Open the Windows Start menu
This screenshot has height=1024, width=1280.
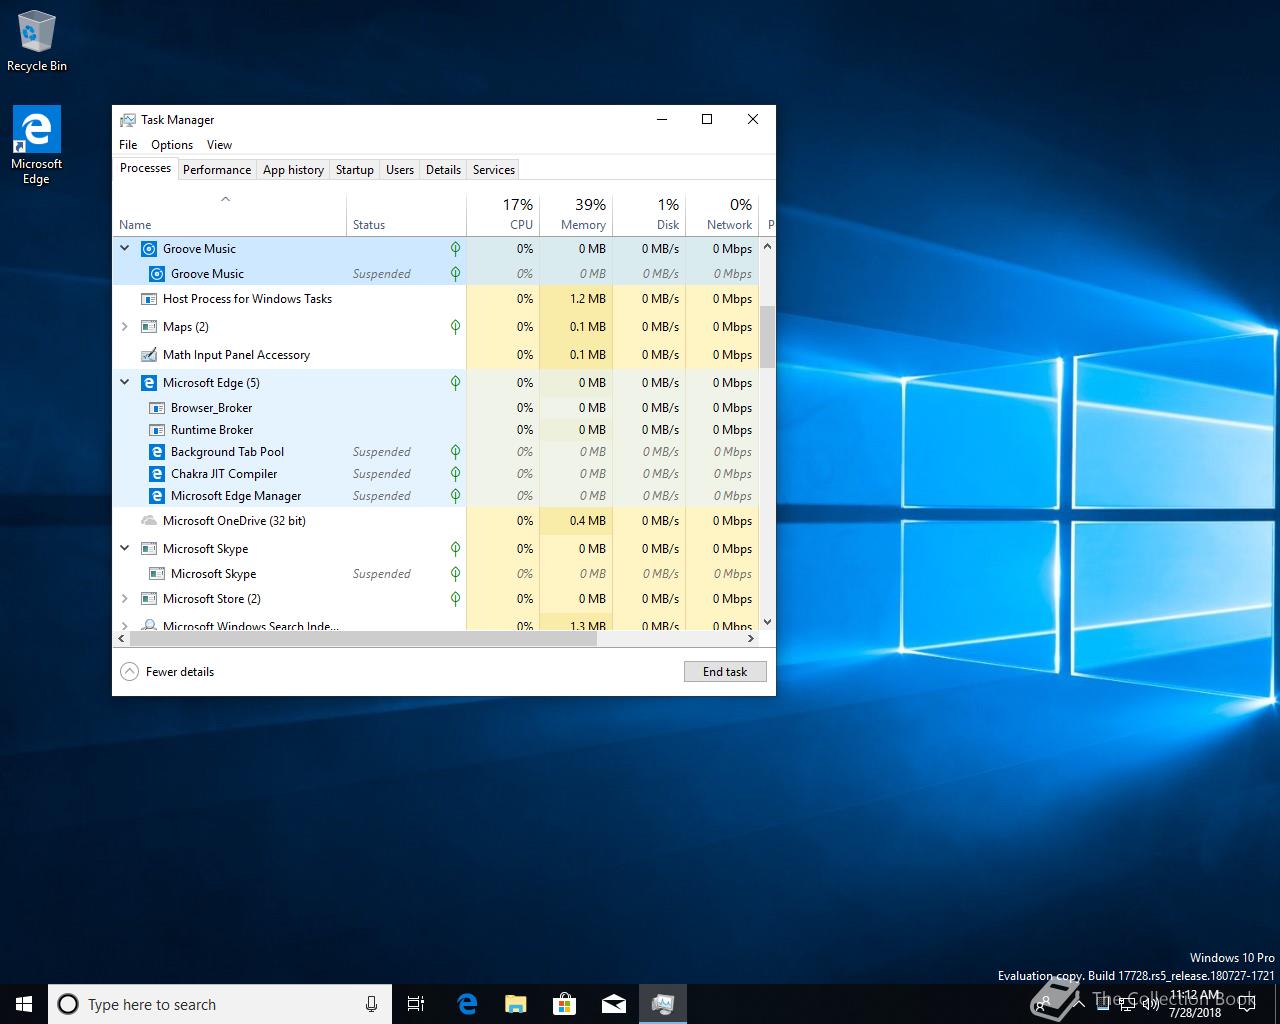pyautogui.click(x=24, y=1004)
